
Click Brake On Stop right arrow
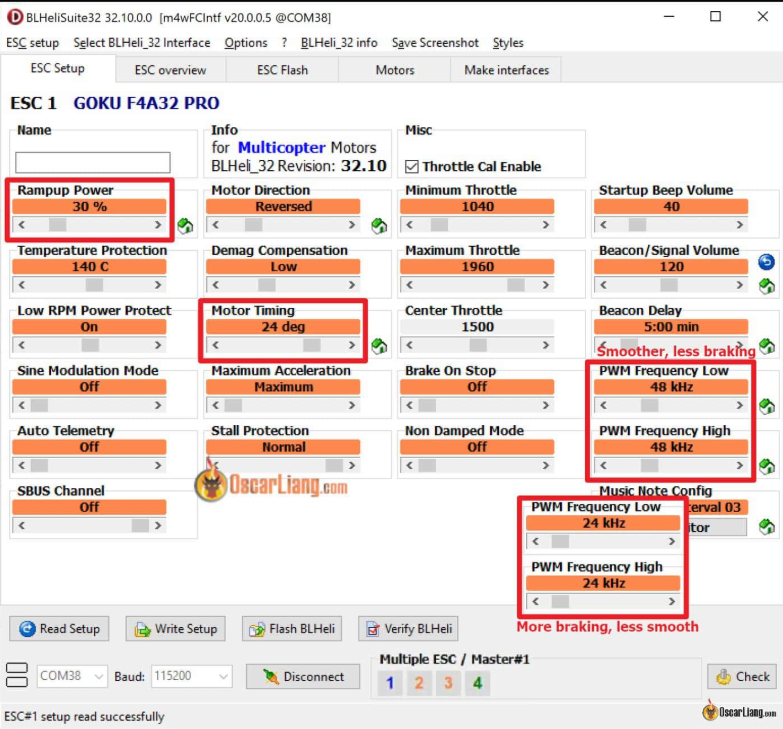[x=546, y=405]
